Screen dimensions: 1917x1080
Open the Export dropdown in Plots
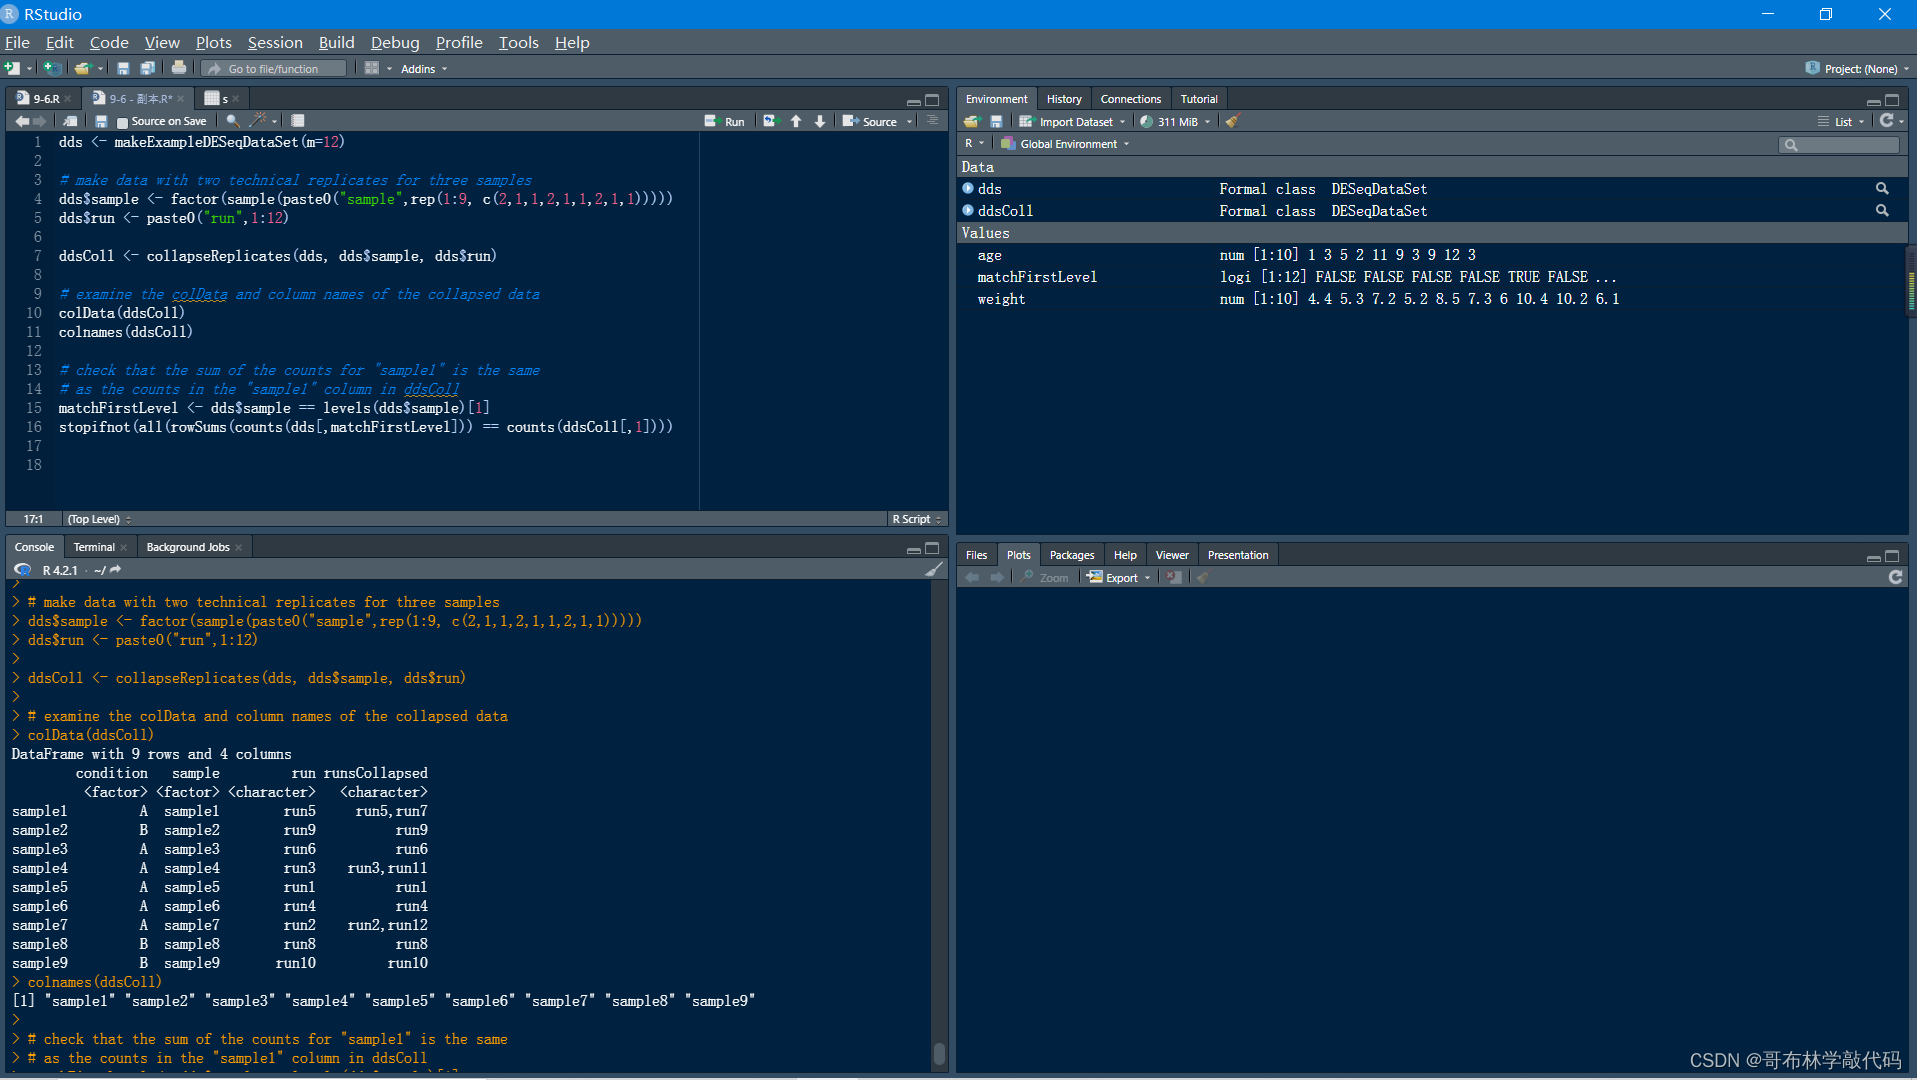(x=1119, y=577)
